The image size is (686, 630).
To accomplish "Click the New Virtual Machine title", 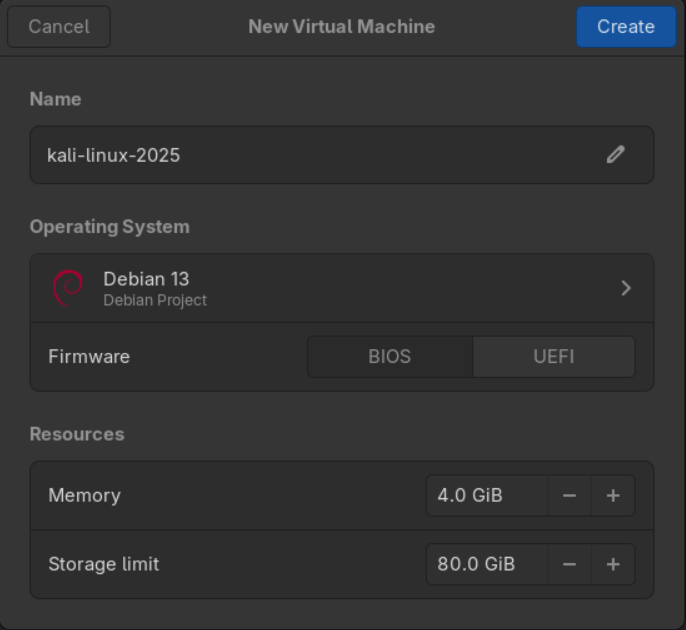I will point(341,27).
